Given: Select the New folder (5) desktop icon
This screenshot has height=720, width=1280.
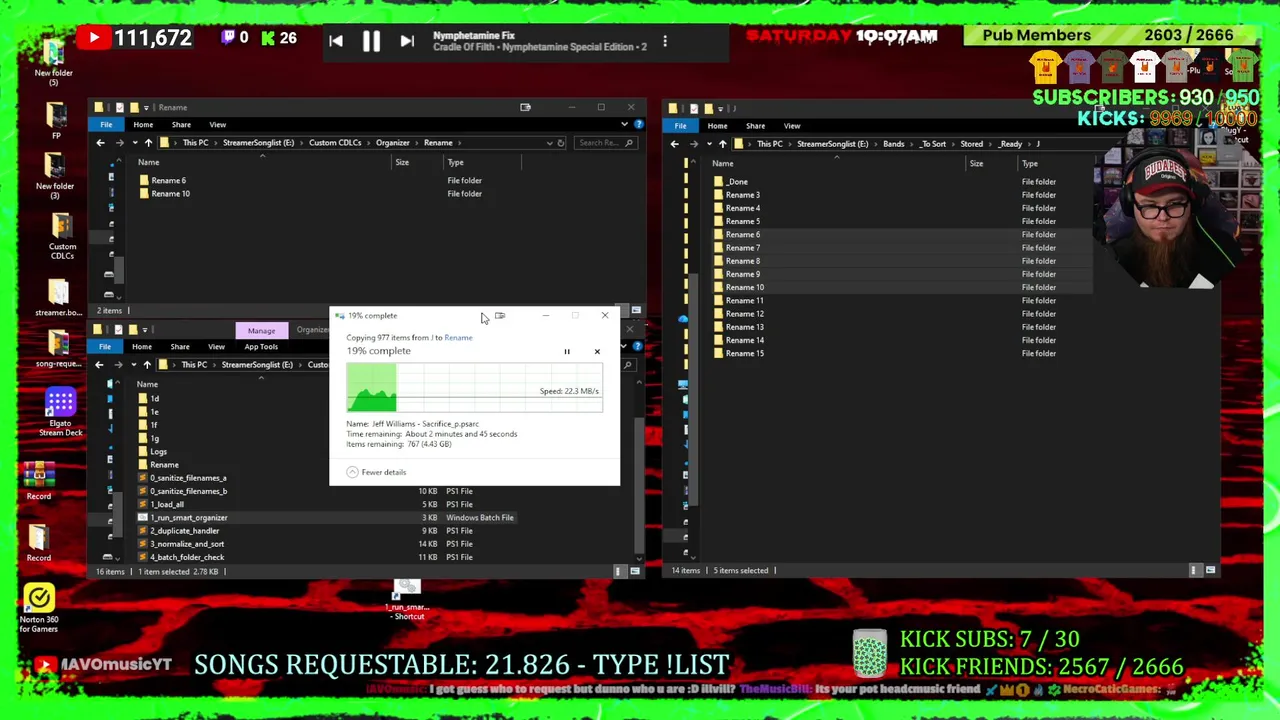Looking at the screenshot, I should pyautogui.click(x=54, y=63).
